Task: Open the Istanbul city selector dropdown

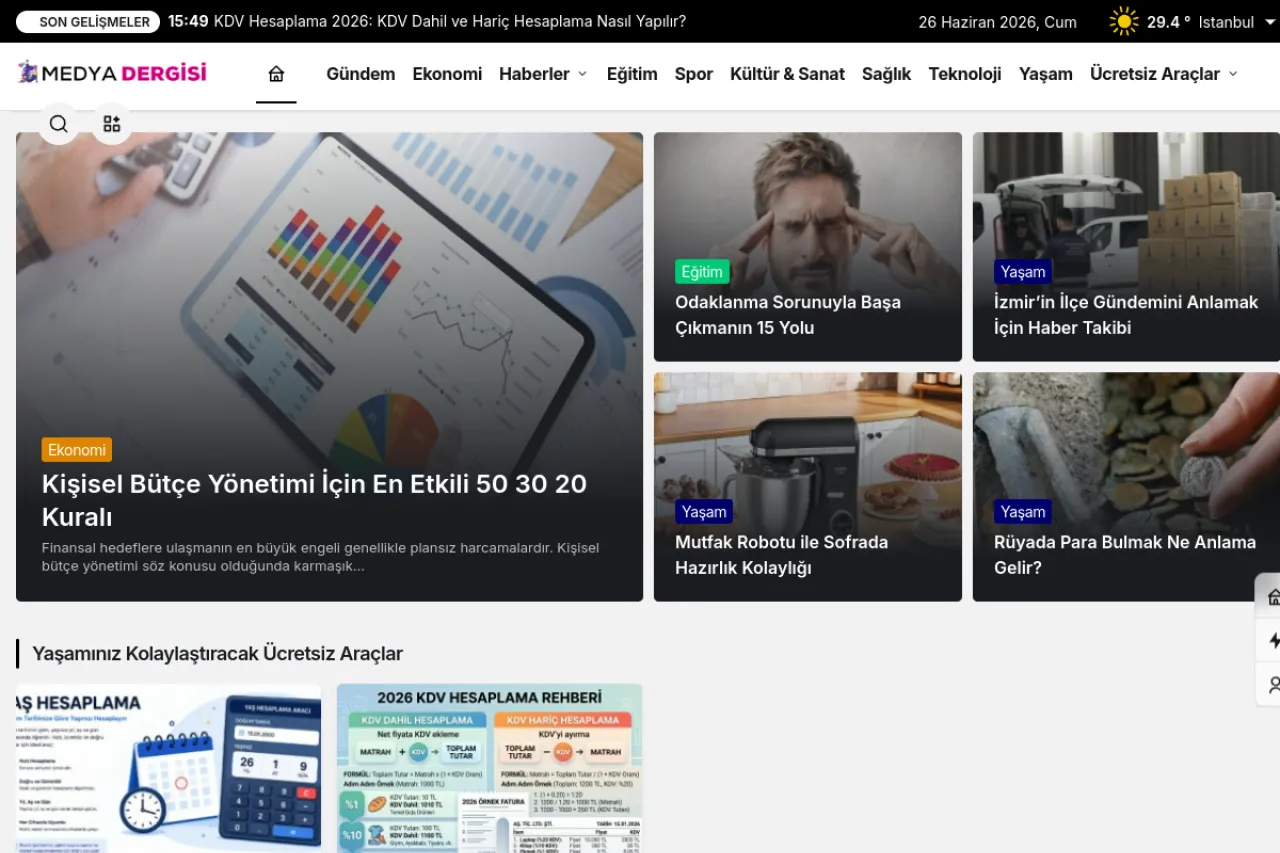Action: click(1236, 22)
